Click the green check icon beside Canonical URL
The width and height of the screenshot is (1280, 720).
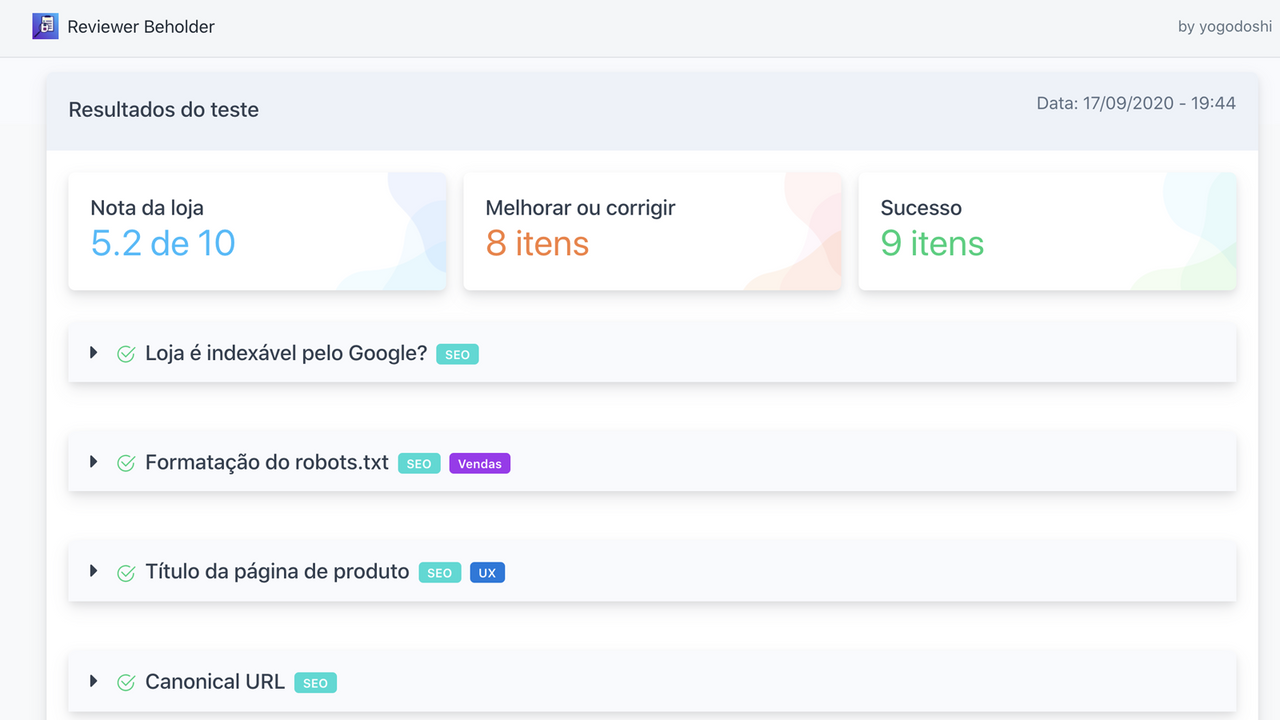(x=126, y=682)
